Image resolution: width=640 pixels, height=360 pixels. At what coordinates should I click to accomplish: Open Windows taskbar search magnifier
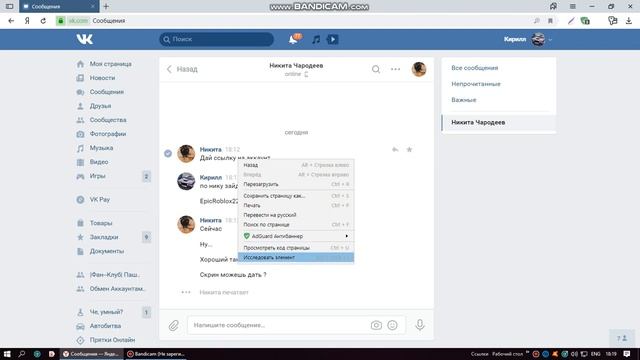22,354
